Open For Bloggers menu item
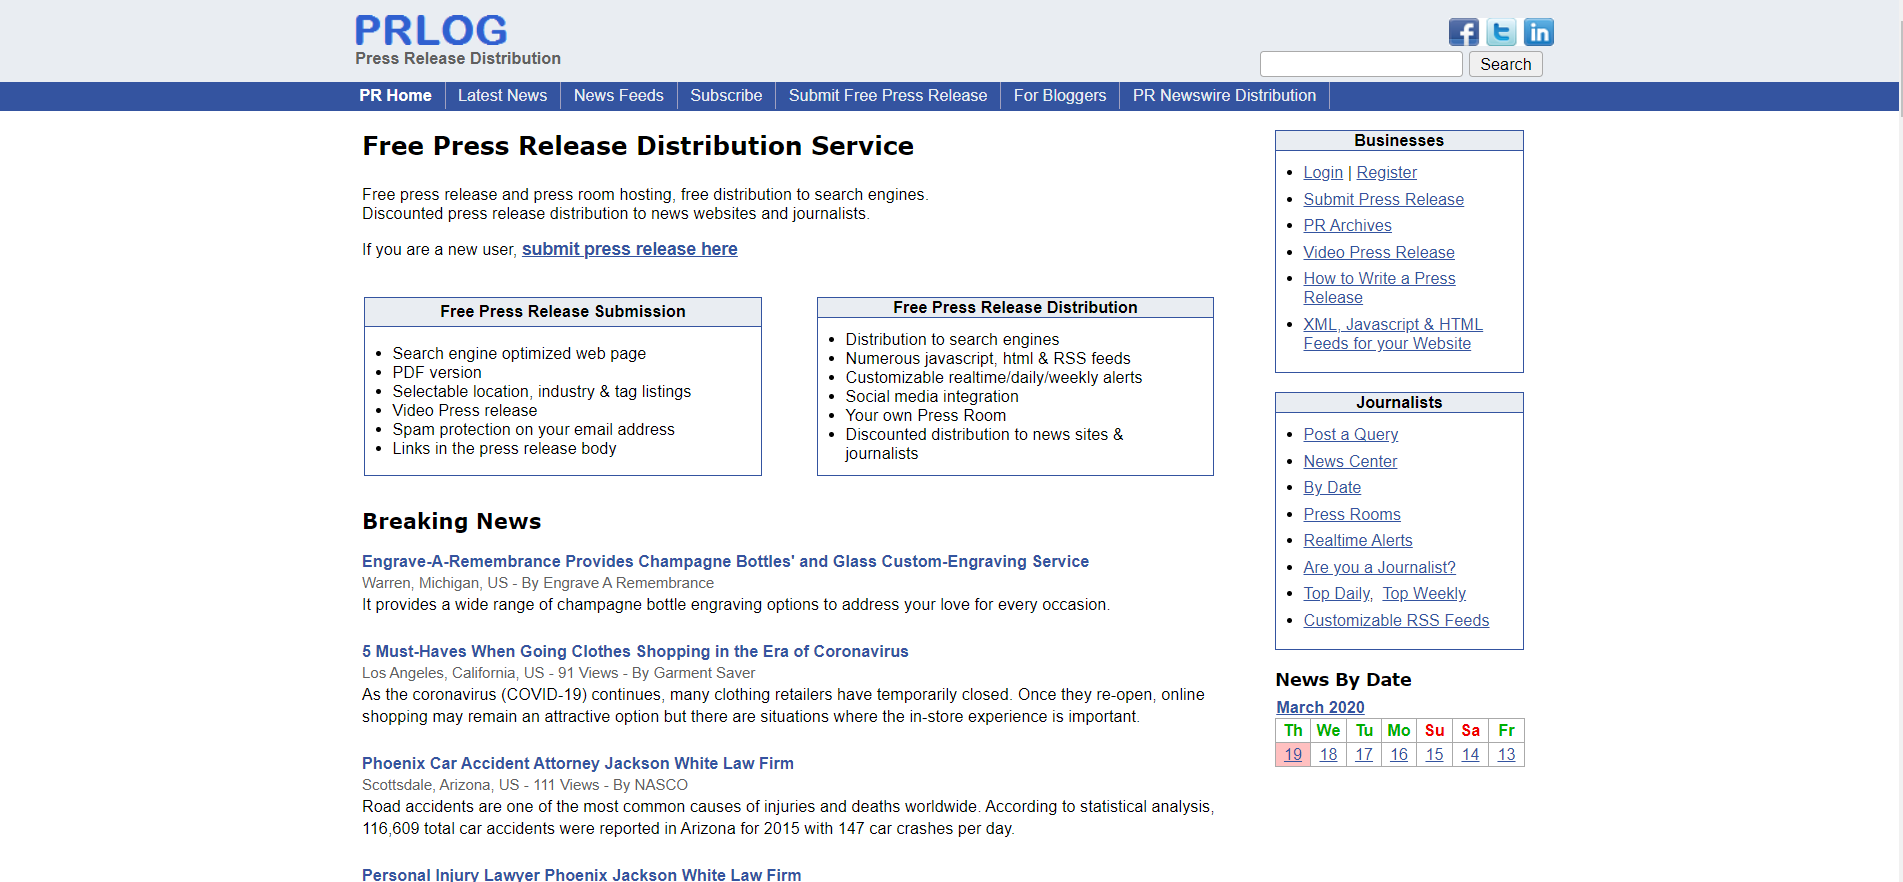This screenshot has height=882, width=1903. [x=1060, y=95]
